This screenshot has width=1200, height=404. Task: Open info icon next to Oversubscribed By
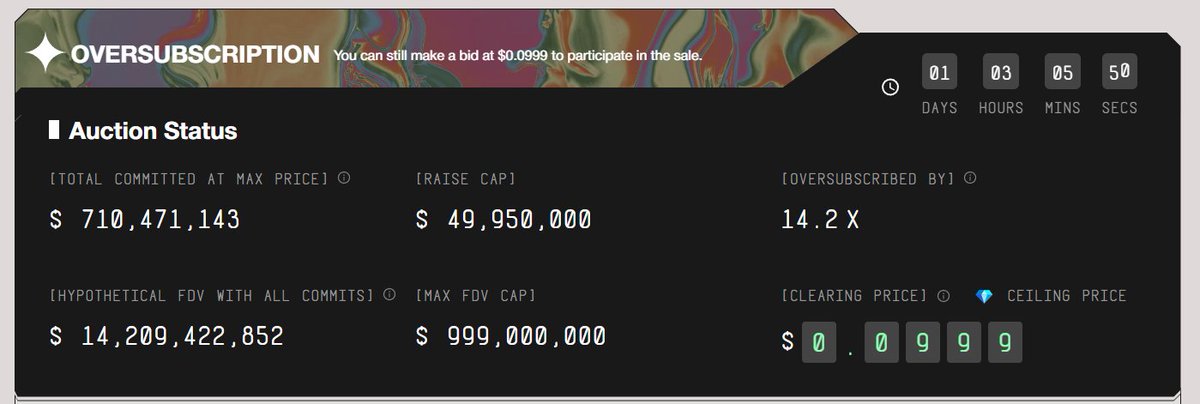tap(970, 178)
